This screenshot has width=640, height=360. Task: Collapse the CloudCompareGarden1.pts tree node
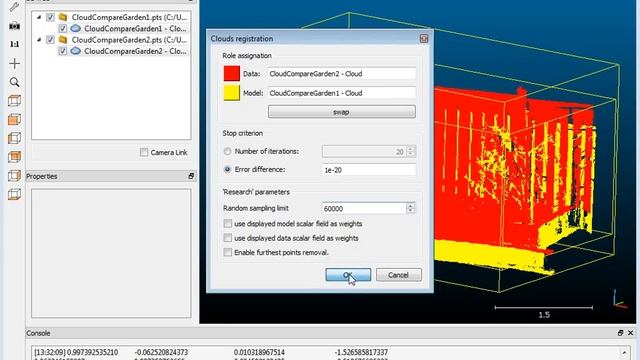[x=39, y=17]
